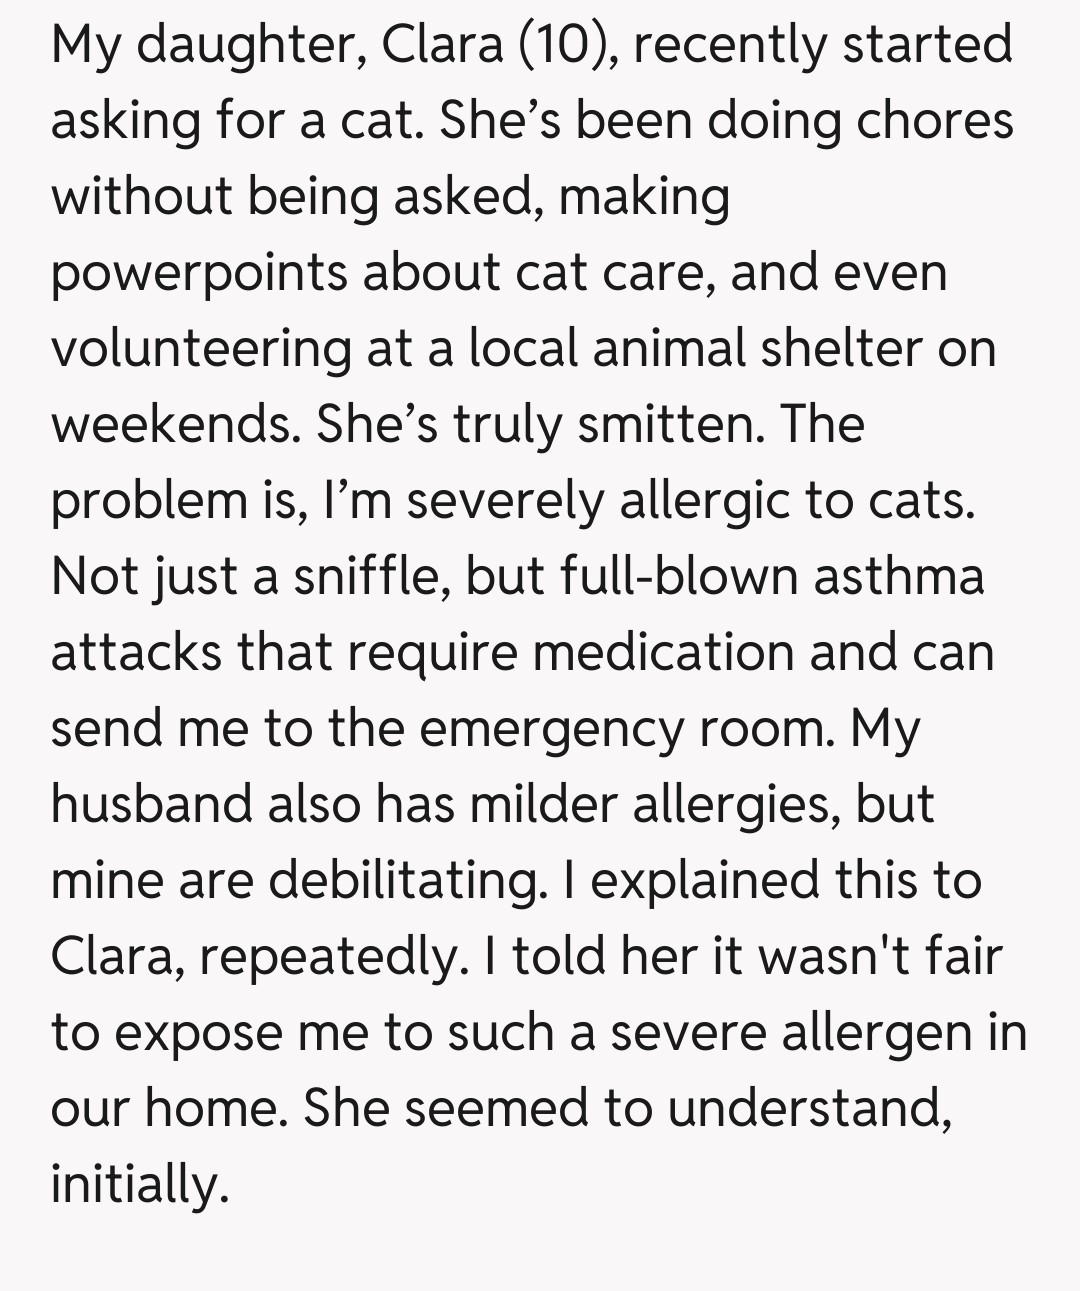1080x1291 pixels.
Task: Click the word "asthma"
Action: tap(898, 576)
